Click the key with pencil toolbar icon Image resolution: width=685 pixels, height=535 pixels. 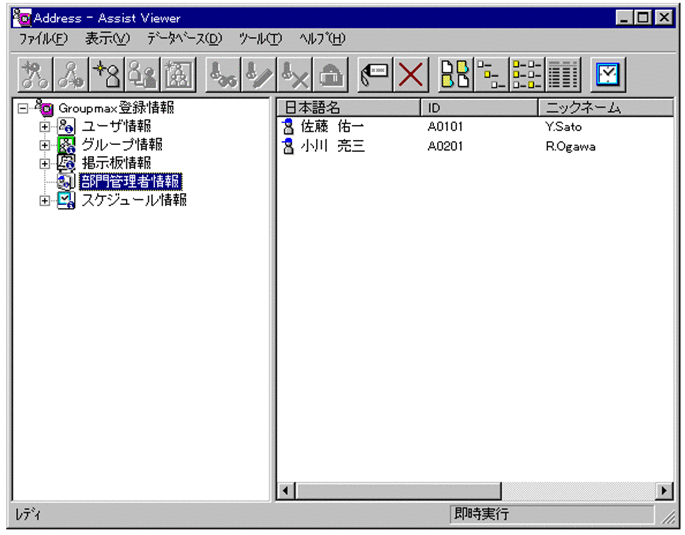[259, 75]
